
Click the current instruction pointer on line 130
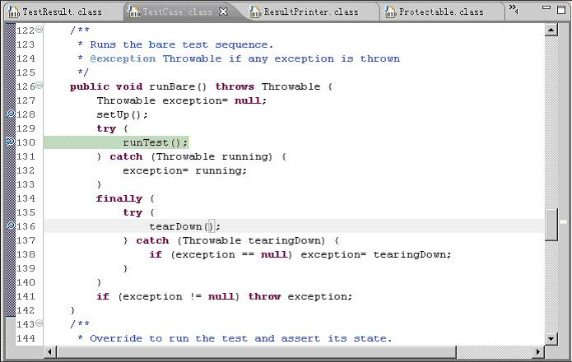coord(10,142)
